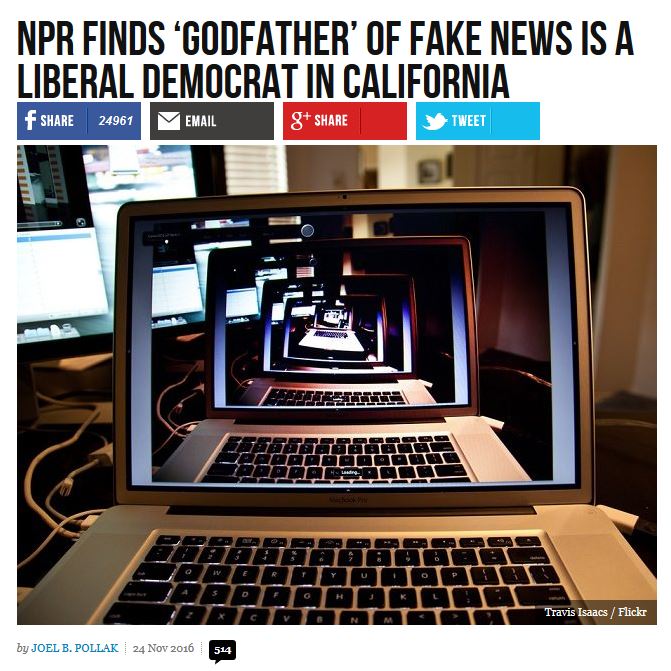Share article via Facebook SHARE label
671x671 pixels.
point(57,121)
